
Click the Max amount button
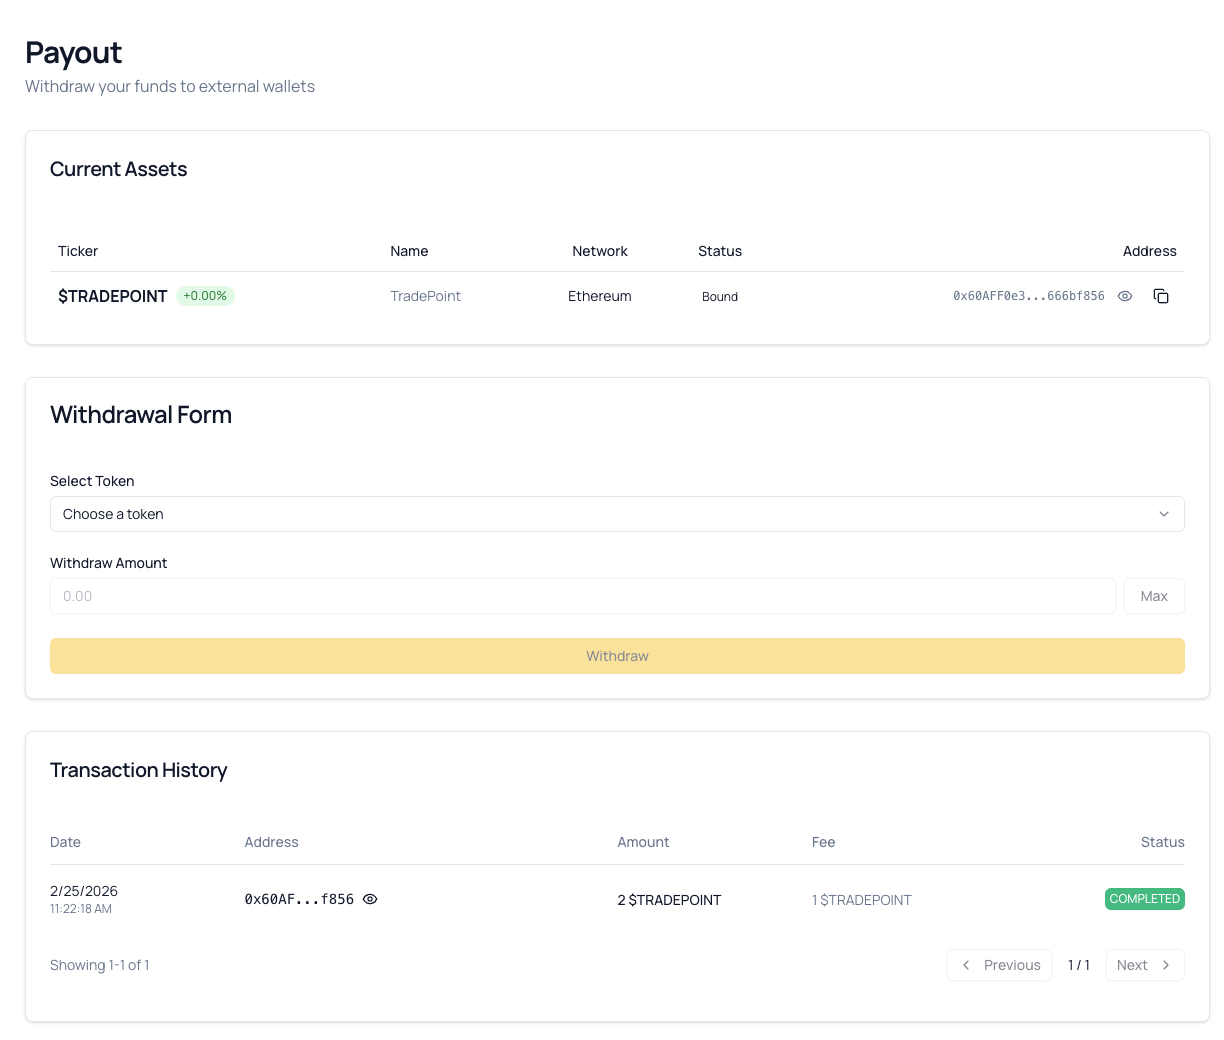coord(1154,596)
